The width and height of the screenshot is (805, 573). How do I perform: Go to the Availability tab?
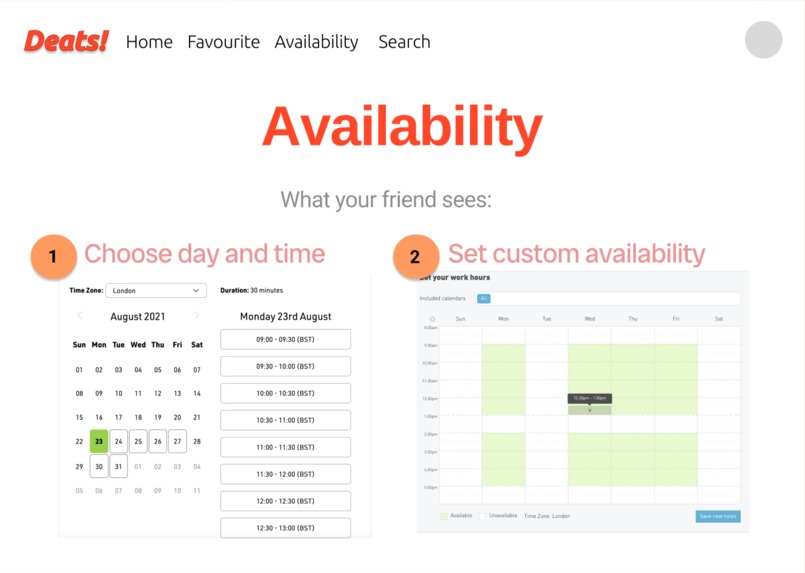pos(316,42)
